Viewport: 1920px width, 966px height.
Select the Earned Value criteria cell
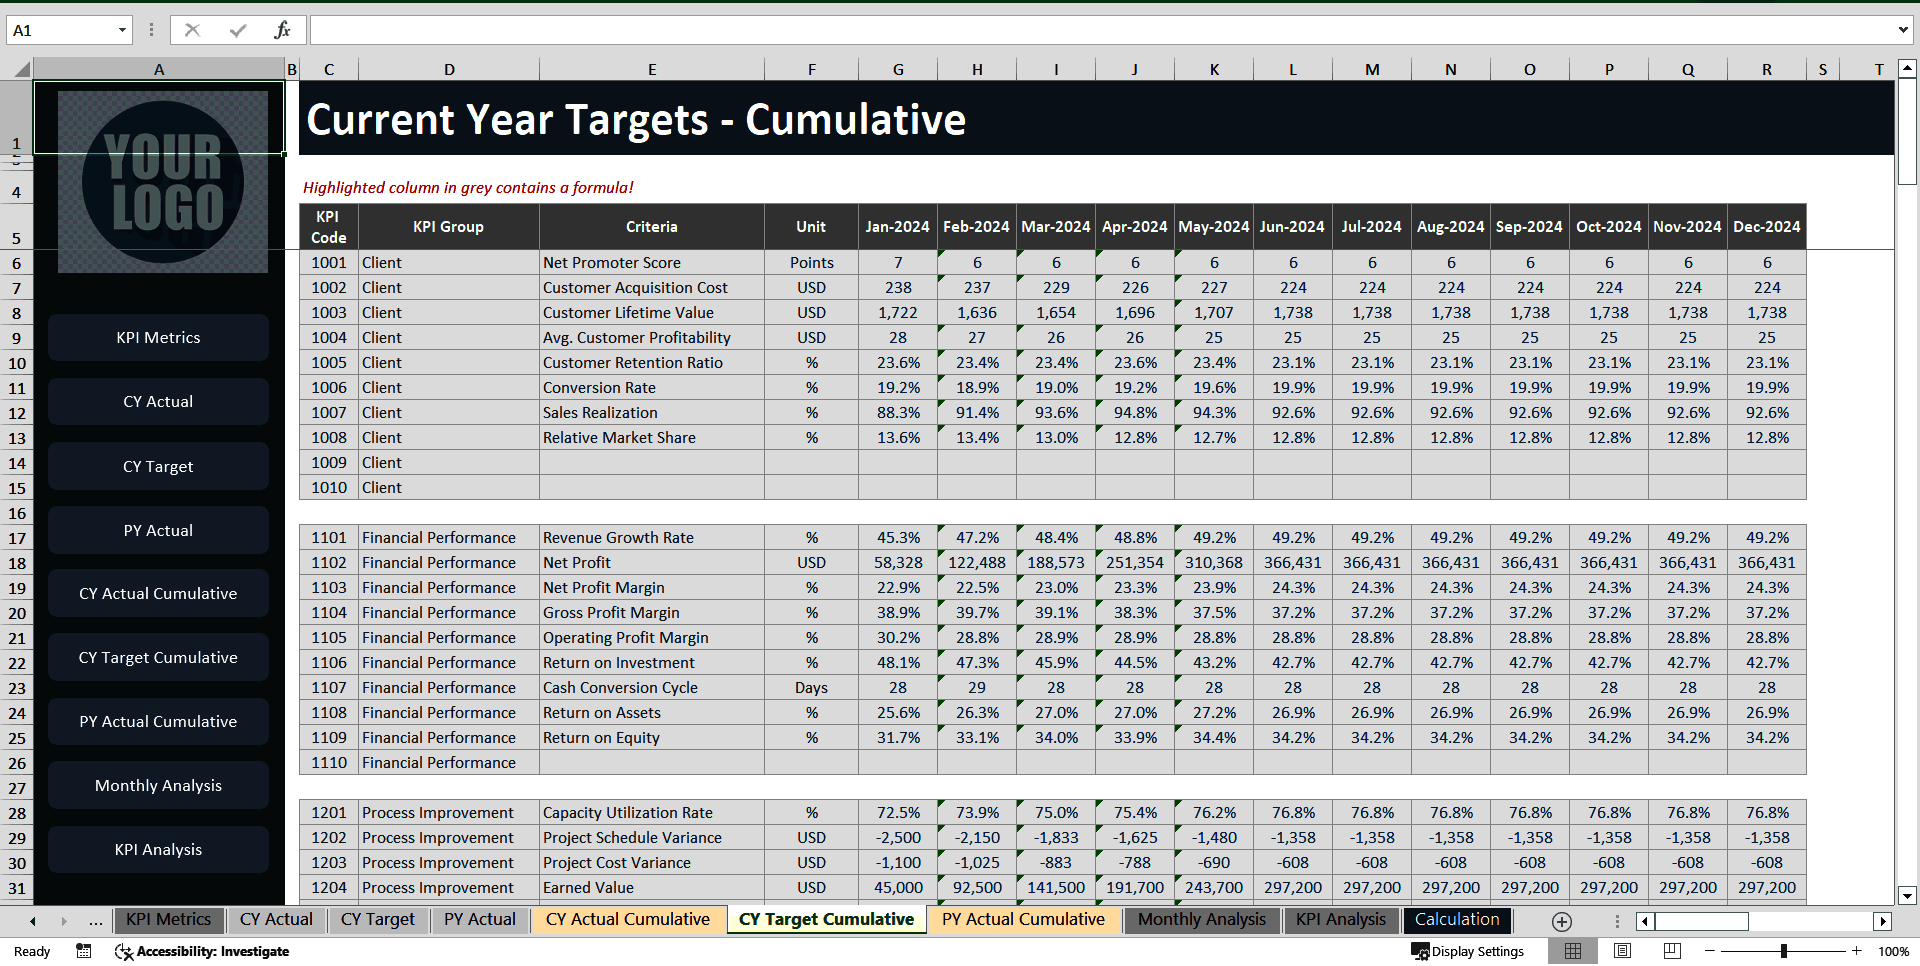(x=652, y=888)
